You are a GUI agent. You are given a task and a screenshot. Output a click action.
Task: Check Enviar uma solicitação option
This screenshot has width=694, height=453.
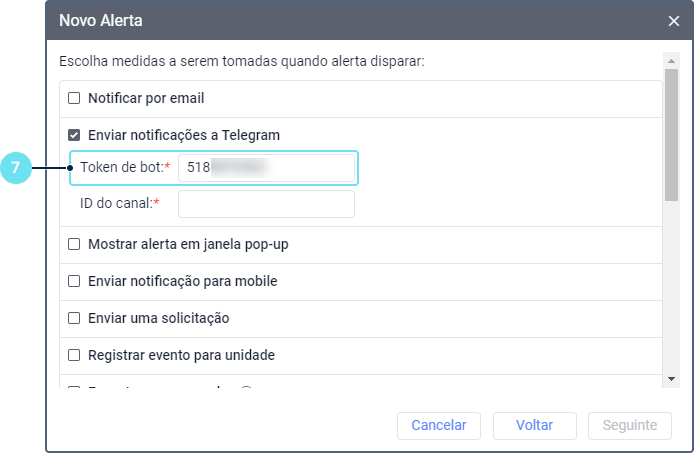[74, 318]
